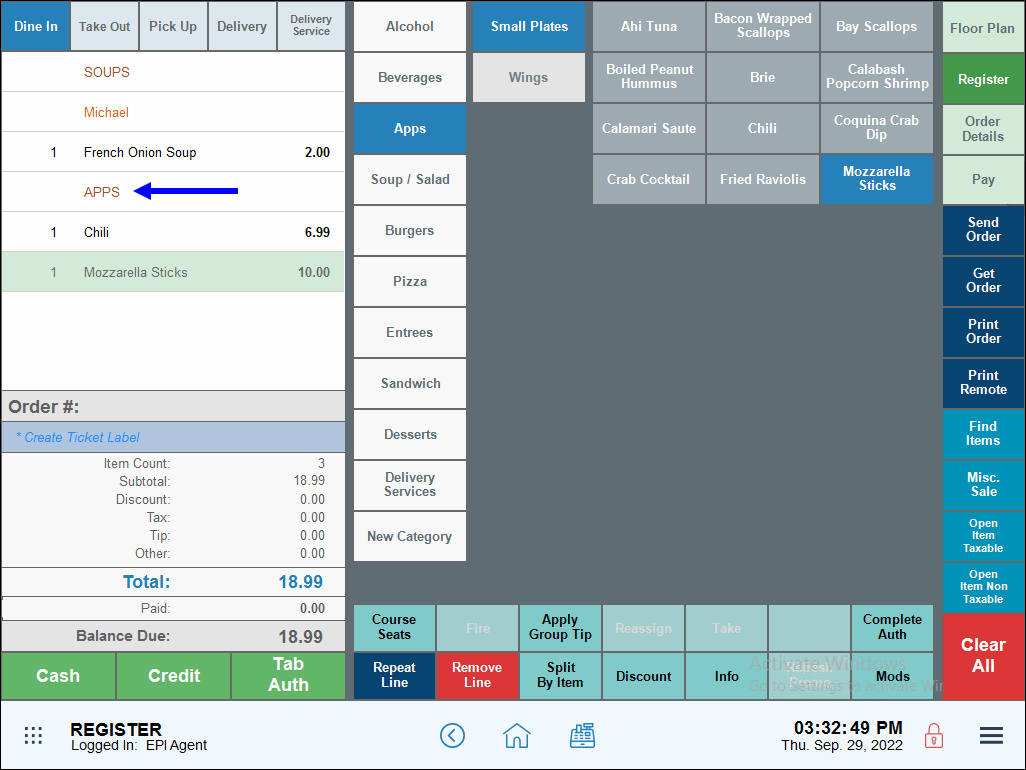Click Open Item Taxable
This screenshot has height=770, width=1026.
[983, 536]
